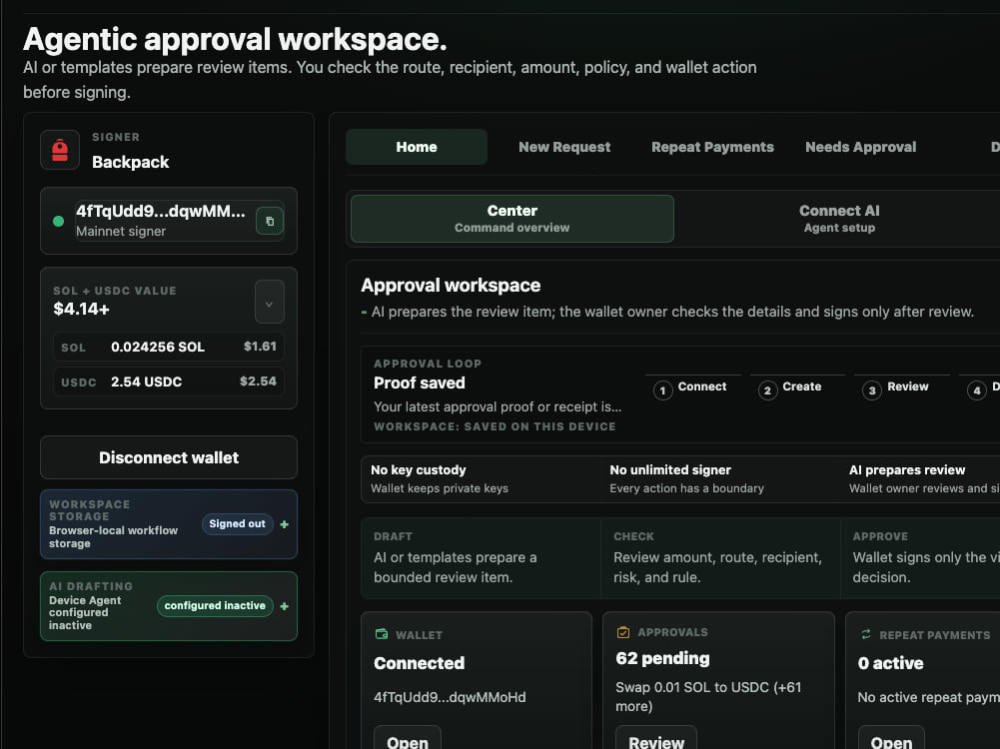Click the Approvals clipboard icon
The height and width of the screenshot is (749, 1000).
623,632
